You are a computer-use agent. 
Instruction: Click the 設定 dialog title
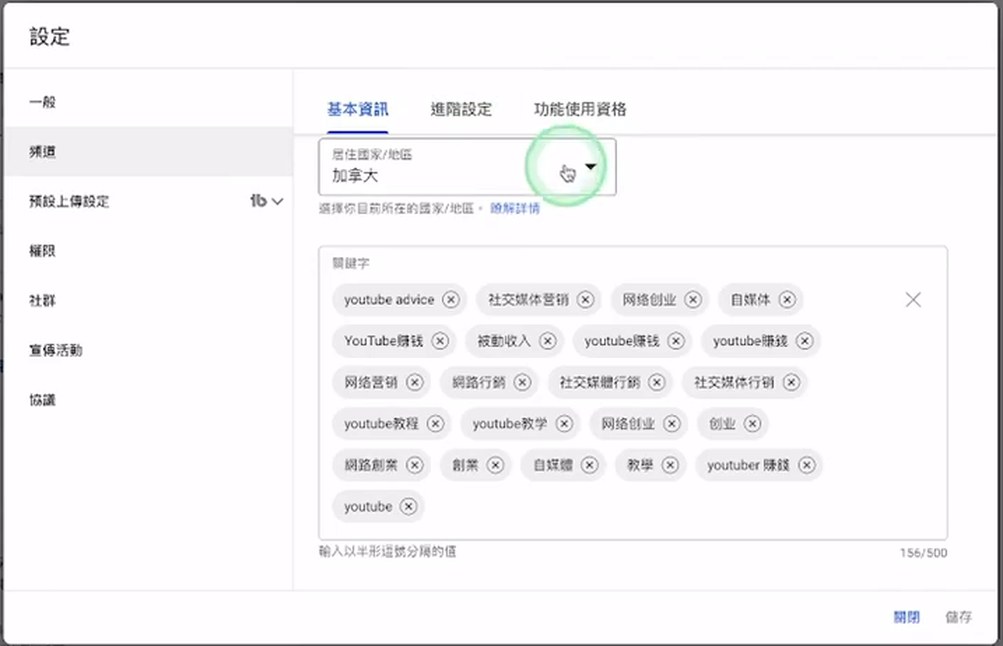point(49,36)
